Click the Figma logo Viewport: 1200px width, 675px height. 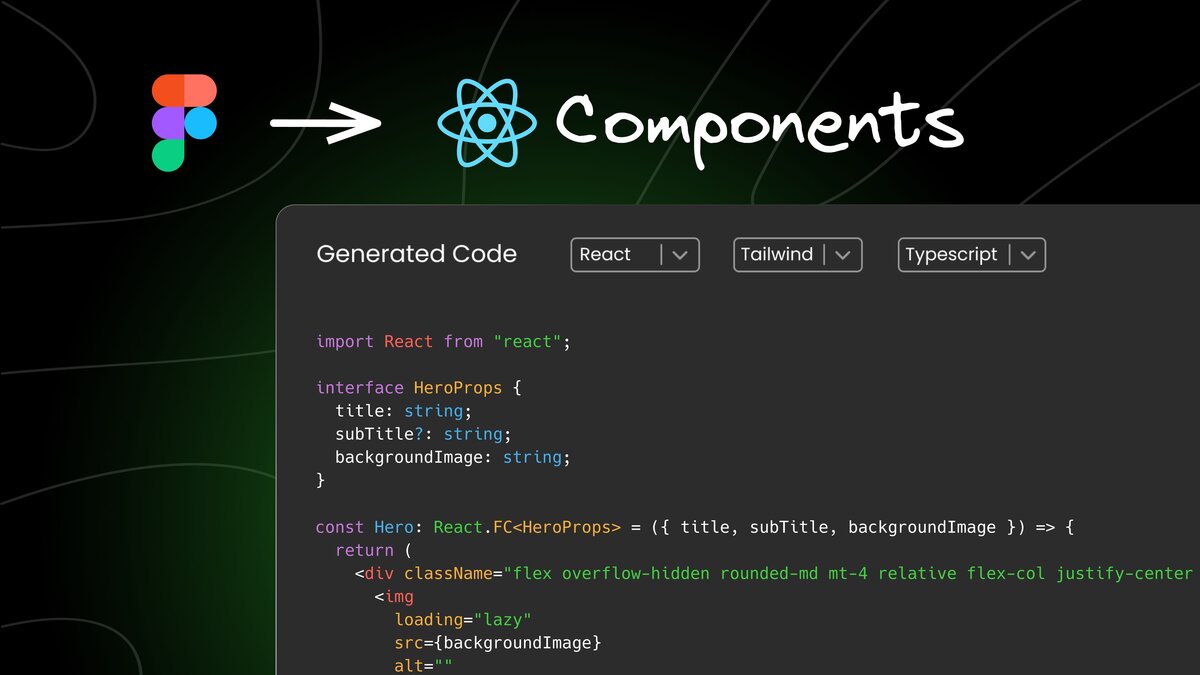coord(184,120)
